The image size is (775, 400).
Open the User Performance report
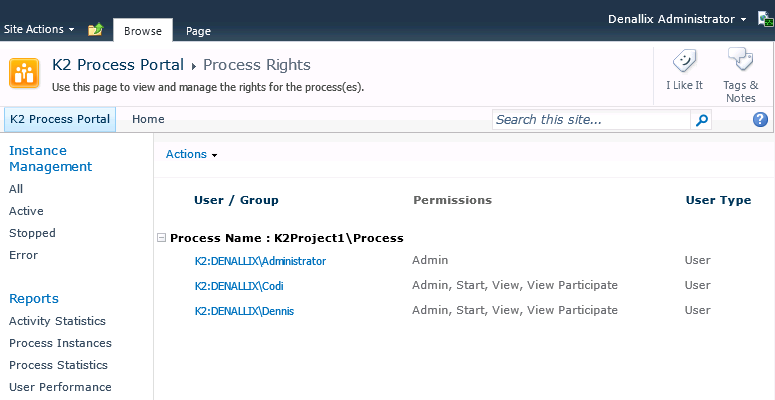[60, 387]
